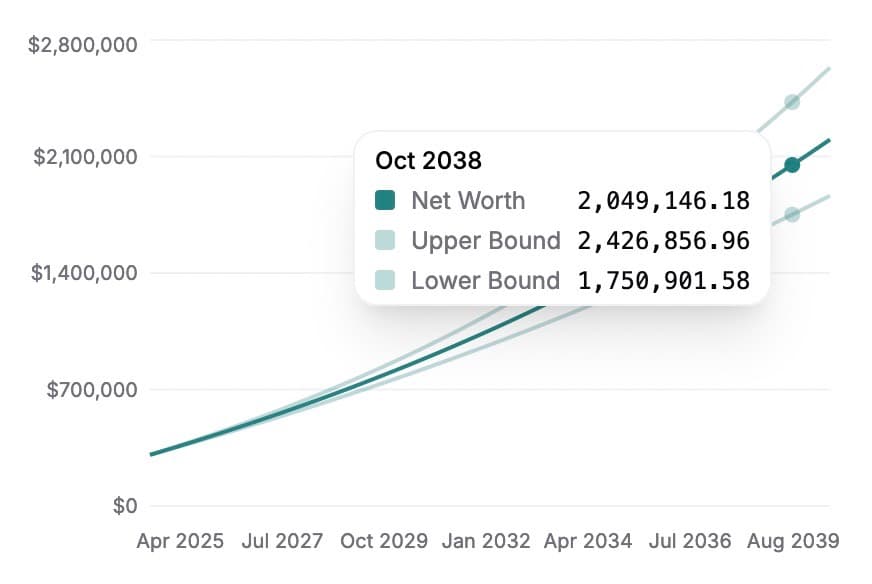Click the Oct 2038 tooltip heading

(428, 159)
